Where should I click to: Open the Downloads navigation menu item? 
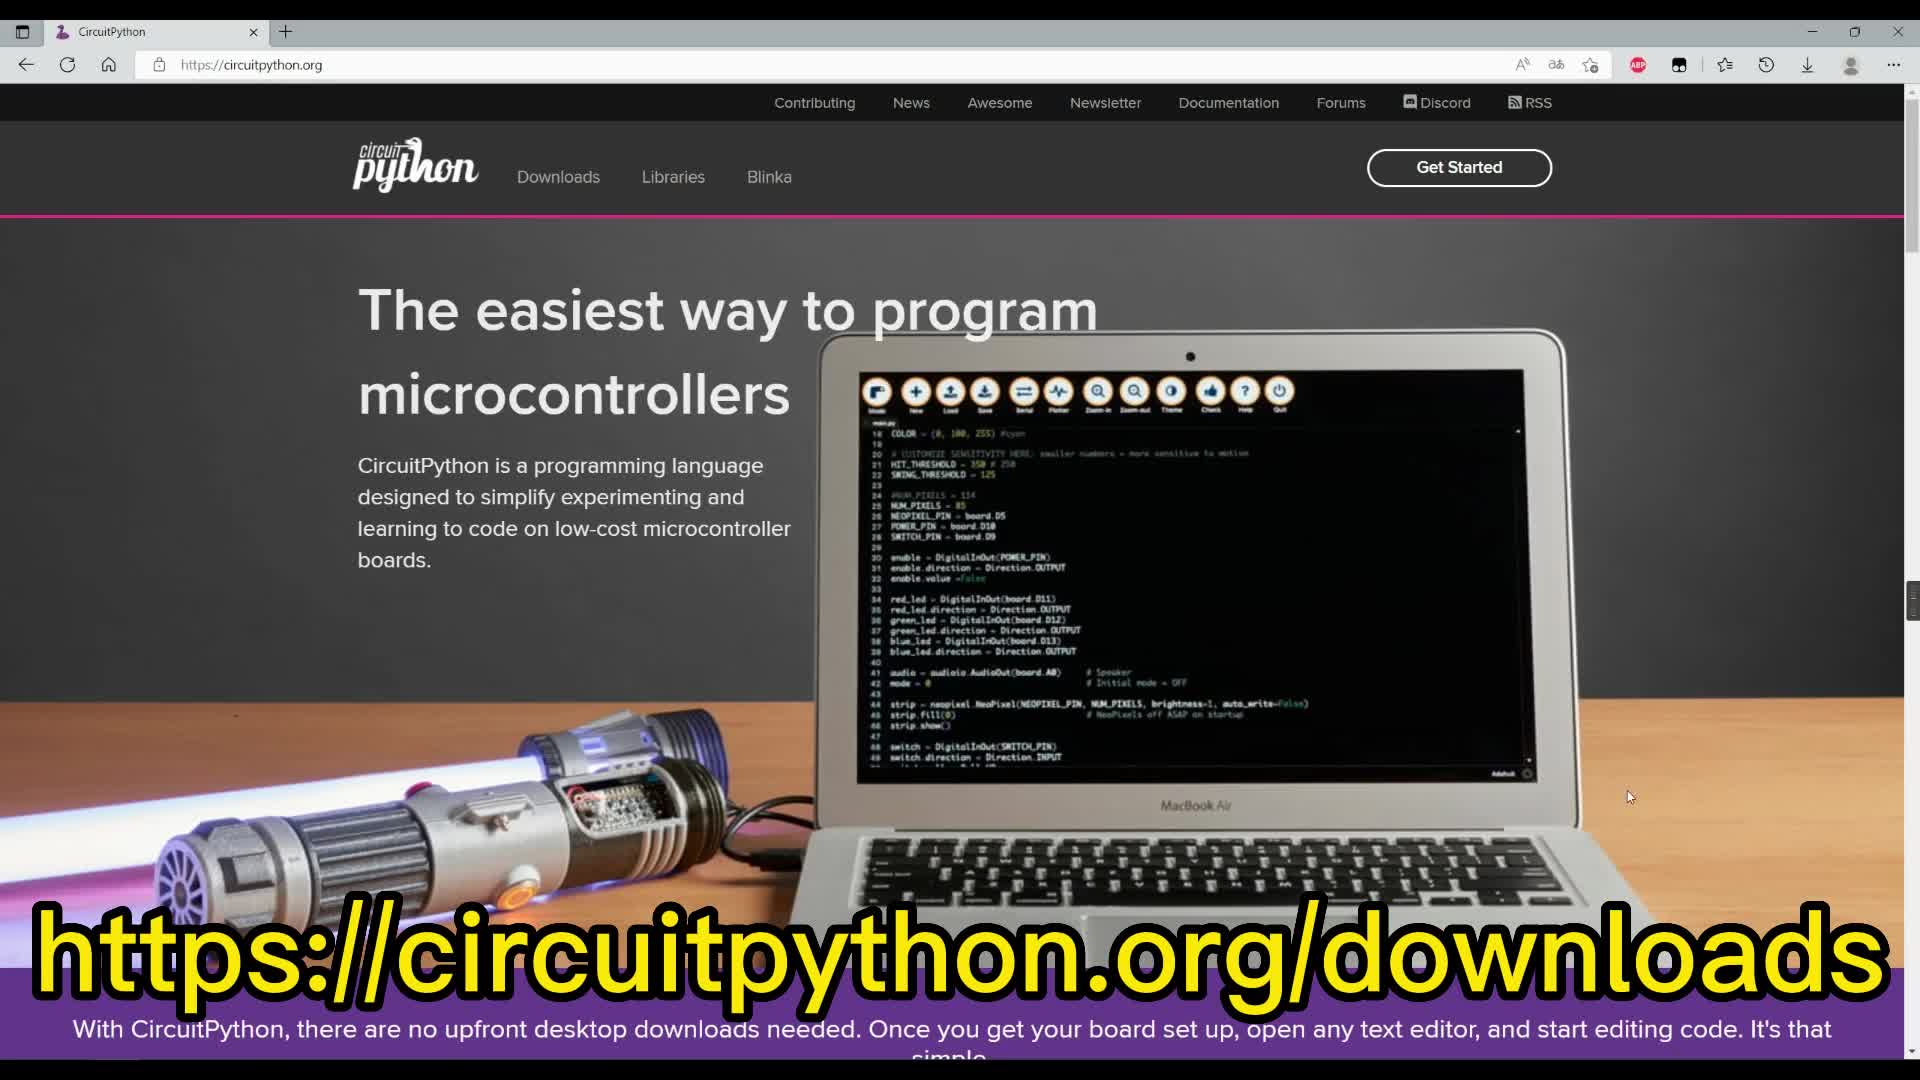pyautogui.click(x=558, y=177)
